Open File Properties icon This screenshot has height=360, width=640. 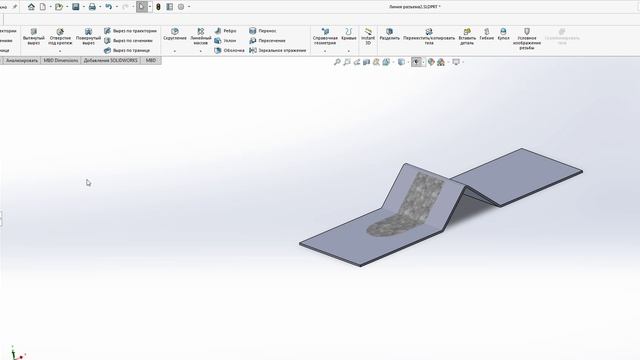tap(170, 7)
